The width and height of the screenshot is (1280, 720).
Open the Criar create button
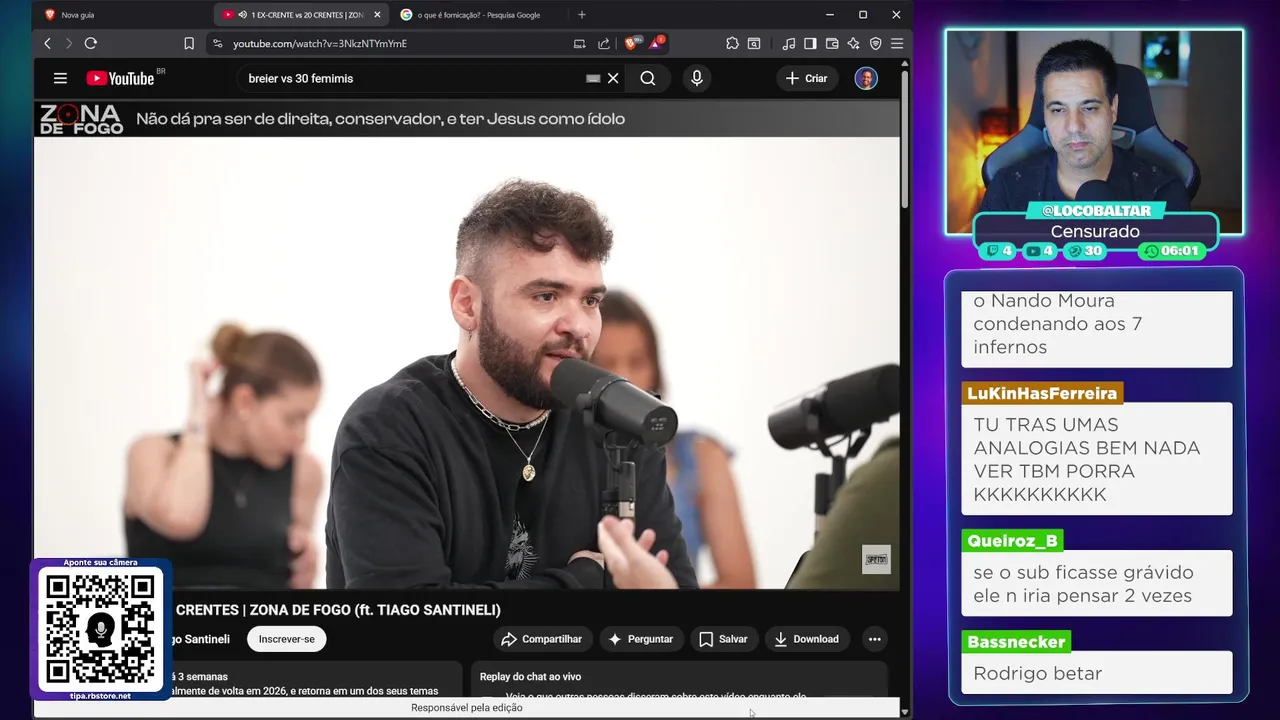click(x=807, y=78)
